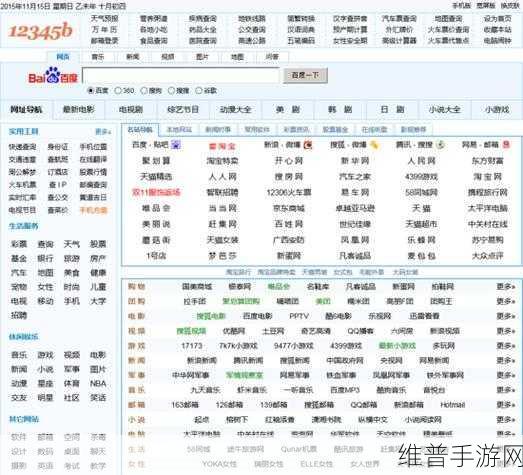Open the 电视剧 navigation item
The height and width of the screenshot is (475, 523).
pos(131,109)
